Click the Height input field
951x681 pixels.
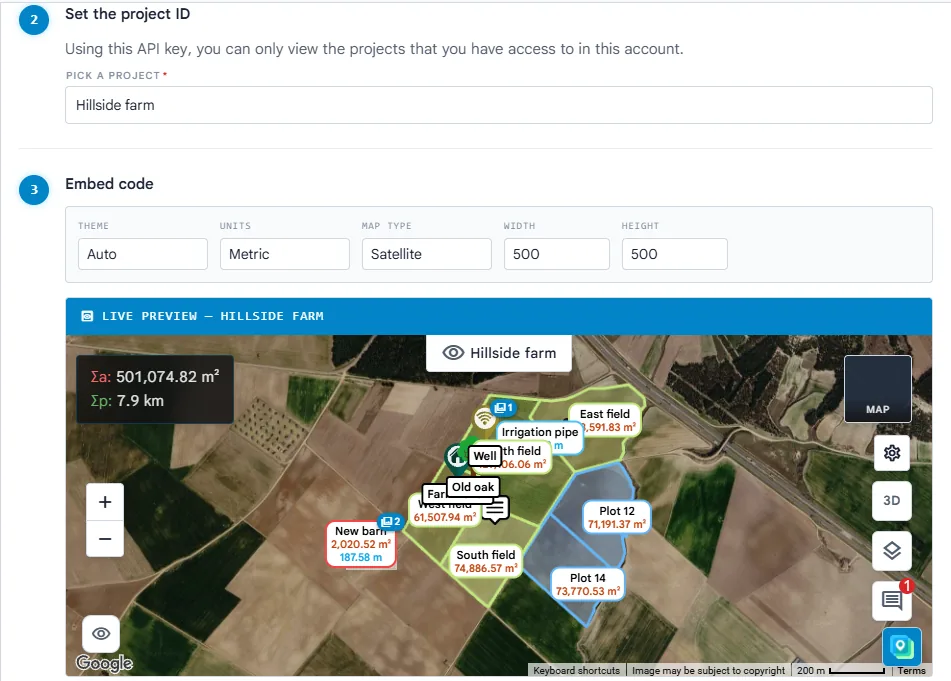point(674,254)
